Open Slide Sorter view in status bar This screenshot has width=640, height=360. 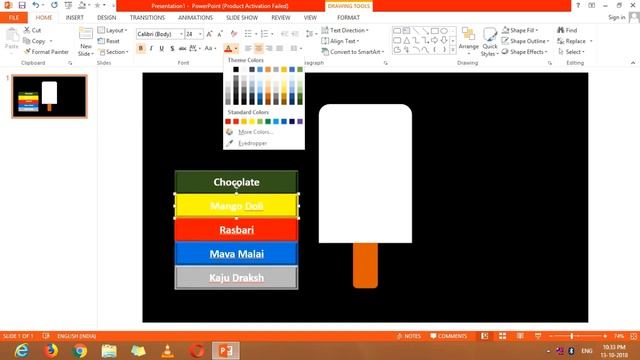502,336
